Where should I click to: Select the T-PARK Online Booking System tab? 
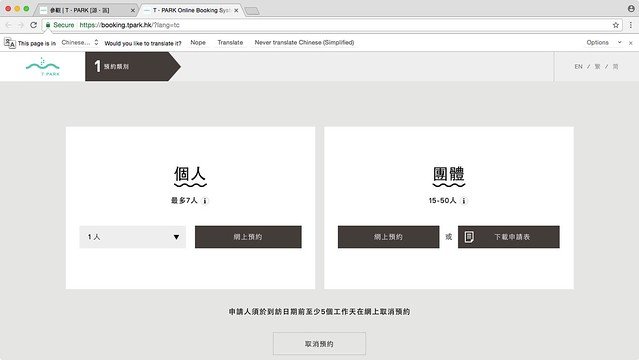click(x=191, y=10)
